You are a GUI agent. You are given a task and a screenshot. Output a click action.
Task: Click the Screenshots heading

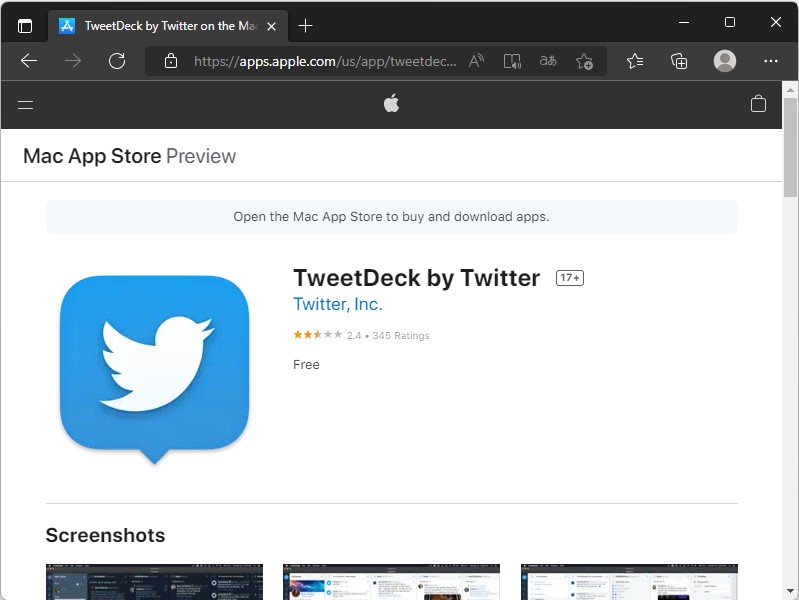[x=105, y=535]
